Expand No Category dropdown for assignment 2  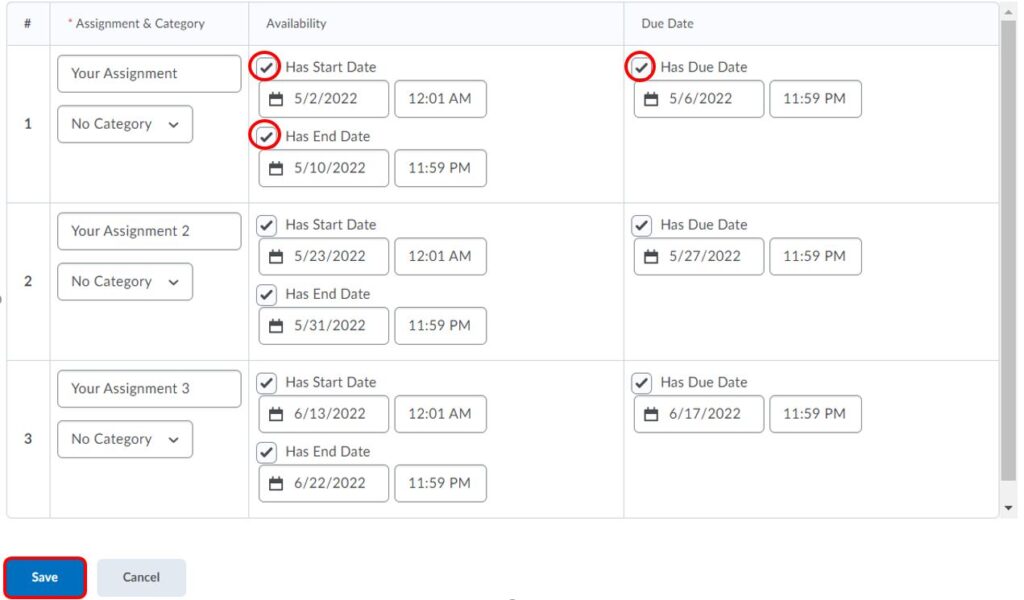click(125, 282)
